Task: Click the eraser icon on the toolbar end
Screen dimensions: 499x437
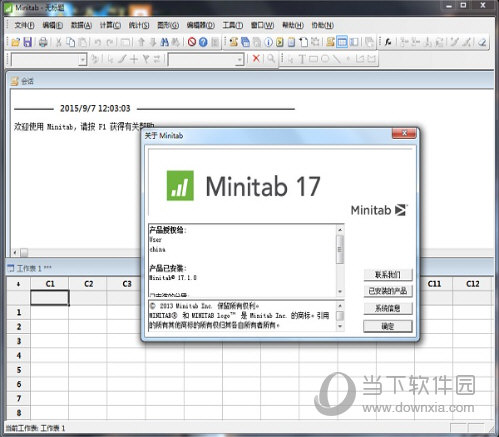Action: point(482,42)
